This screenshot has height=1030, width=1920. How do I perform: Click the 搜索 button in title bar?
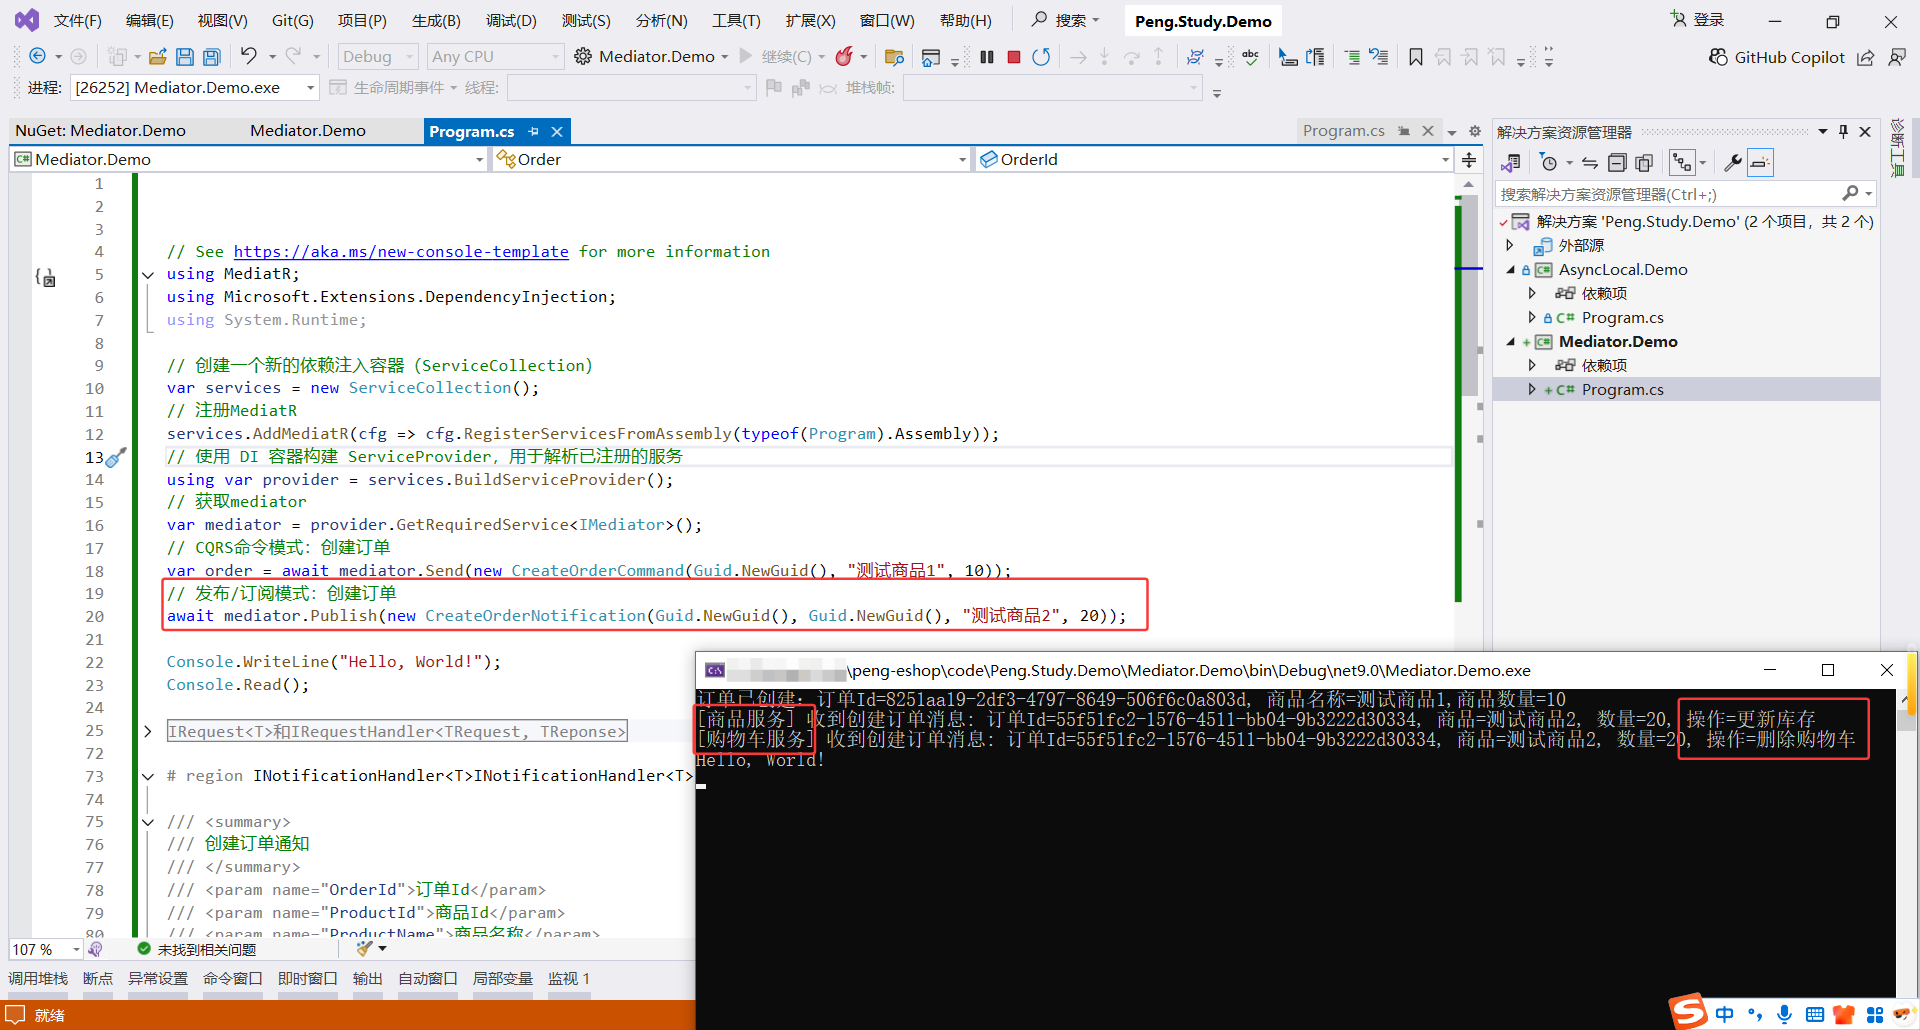pos(1066,20)
